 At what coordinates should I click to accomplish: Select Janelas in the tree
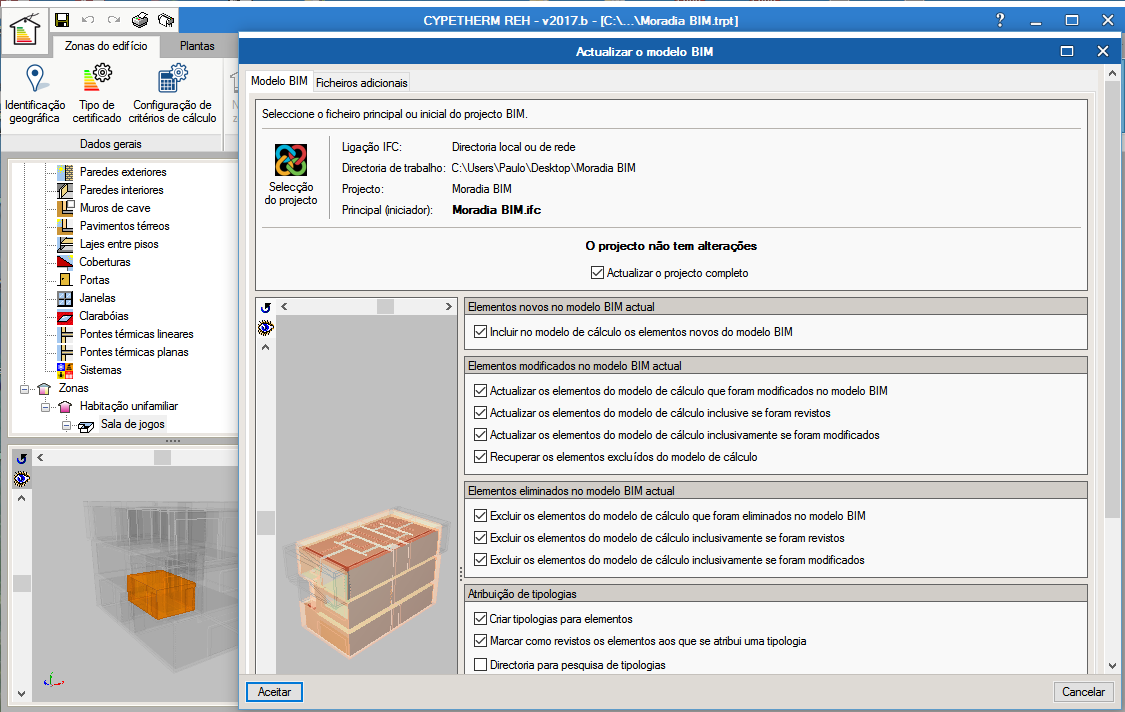click(98, 298)
